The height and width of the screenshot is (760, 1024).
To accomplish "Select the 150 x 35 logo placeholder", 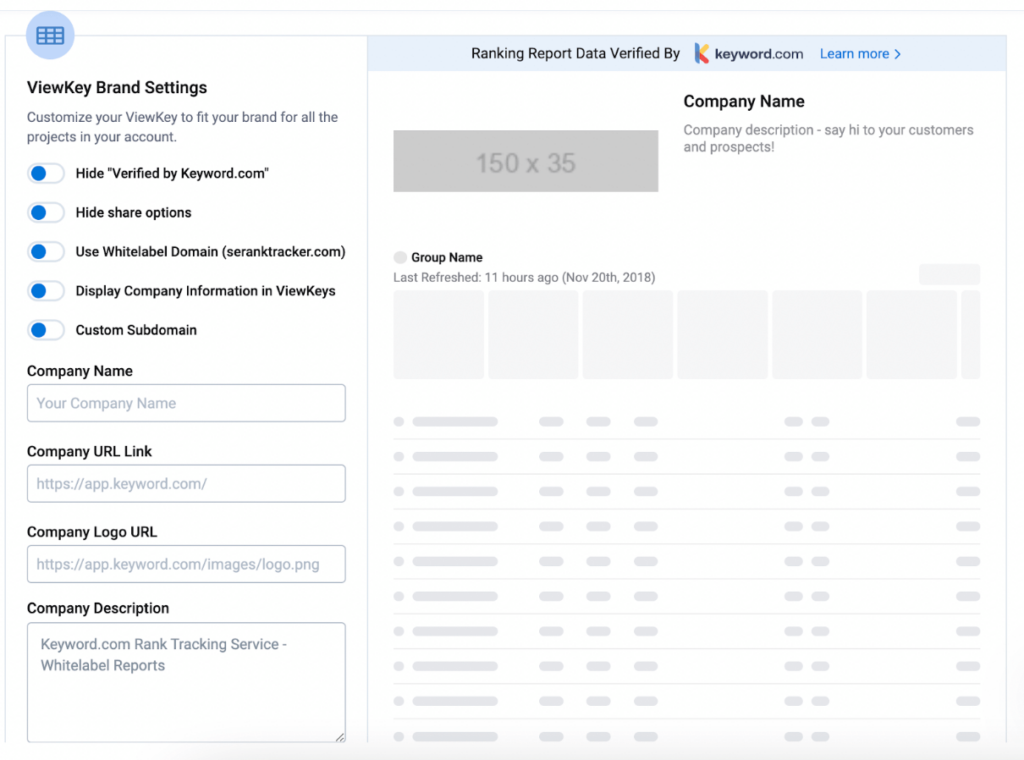I will (525, 161).
